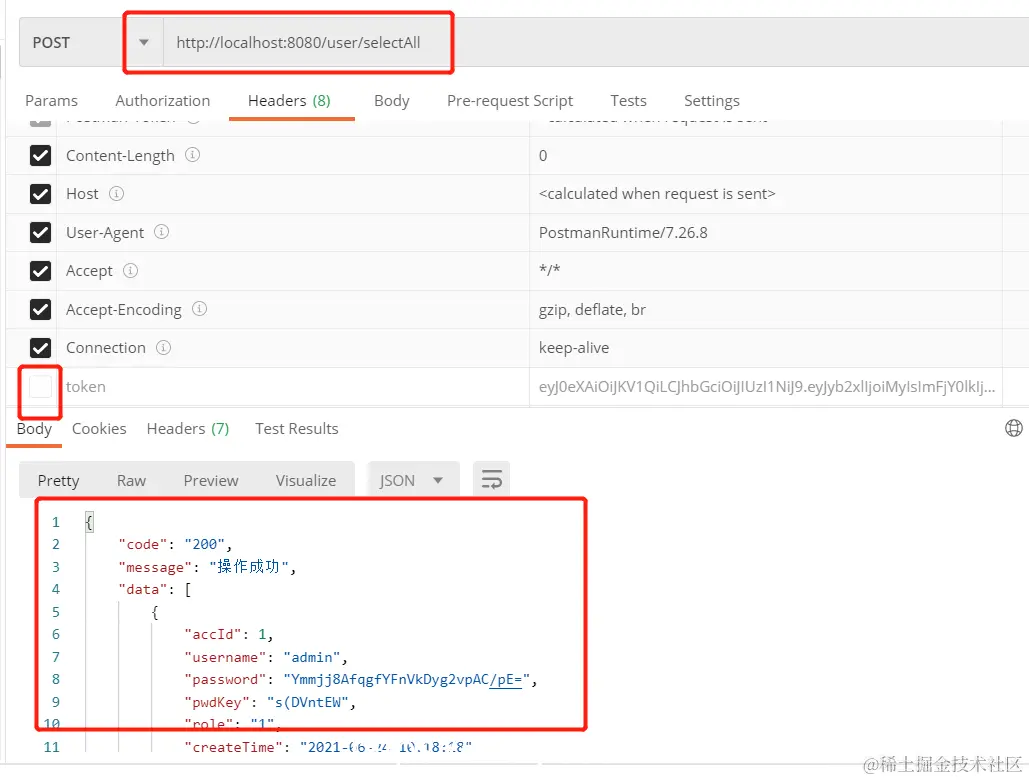Show info icon for User-Agent header
1029x781 pixels.
[161, 232]
